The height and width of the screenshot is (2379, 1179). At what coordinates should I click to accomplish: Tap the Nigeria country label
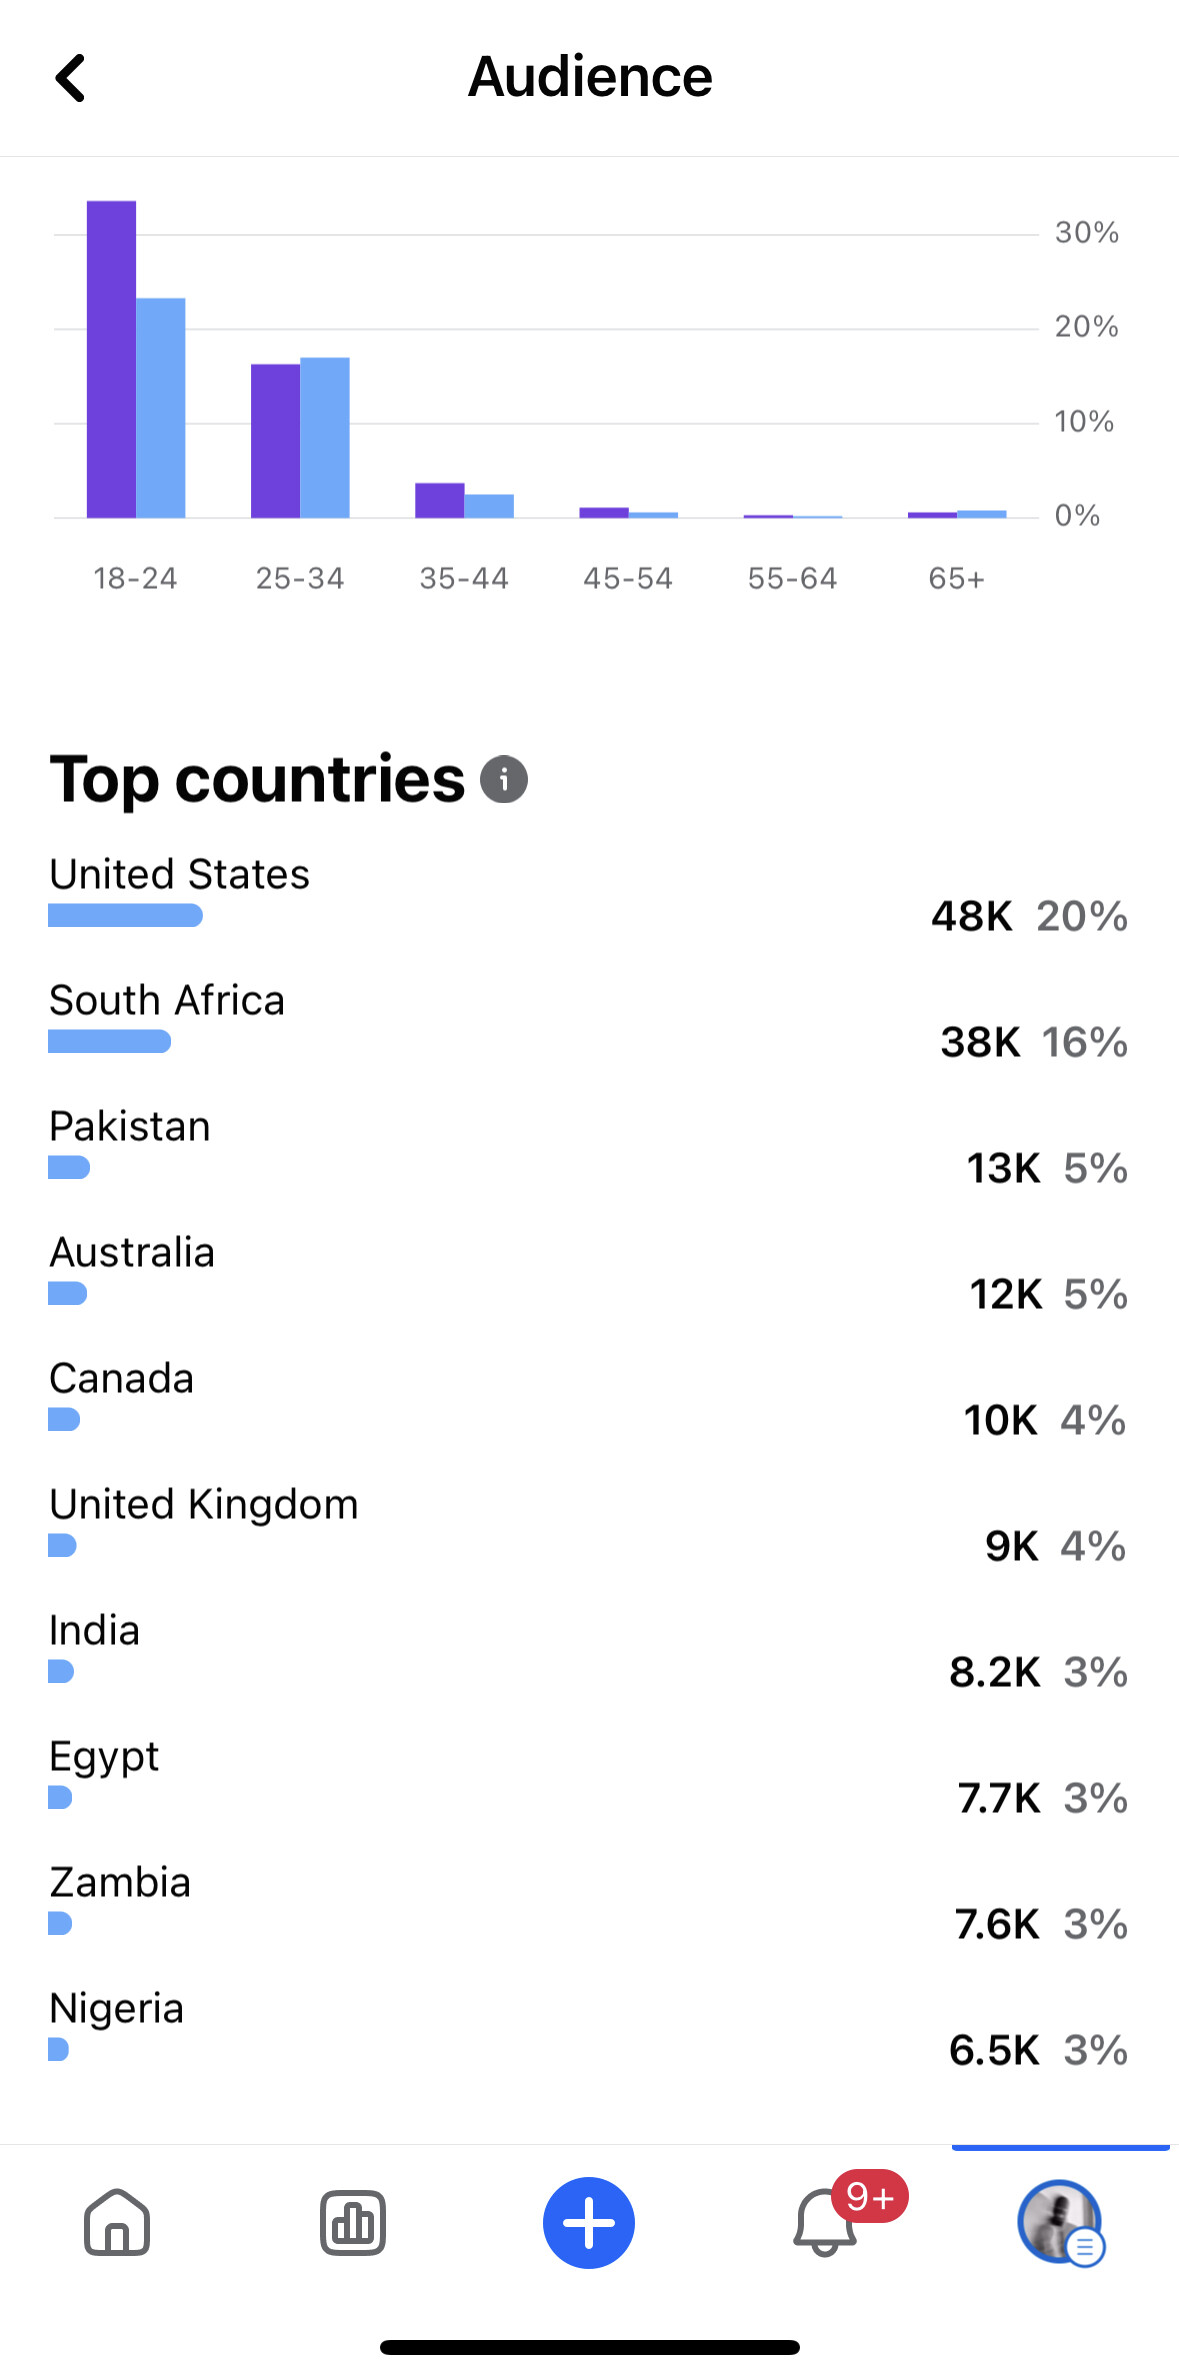coord(117,2009)
